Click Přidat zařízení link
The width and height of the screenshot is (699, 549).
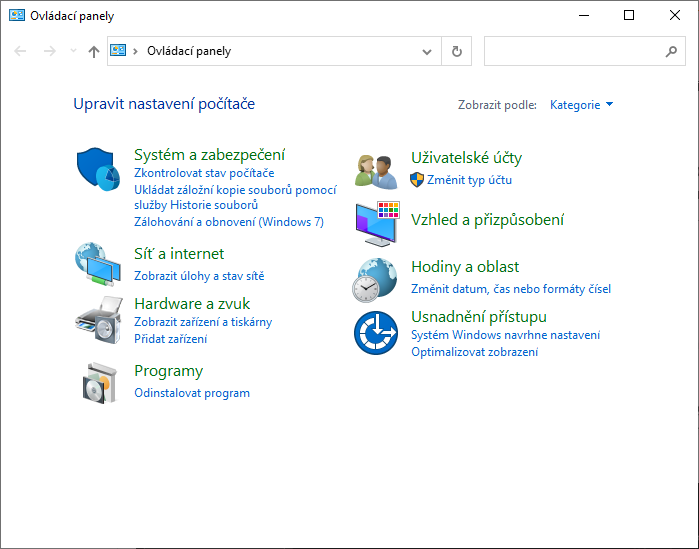(171, 339)
